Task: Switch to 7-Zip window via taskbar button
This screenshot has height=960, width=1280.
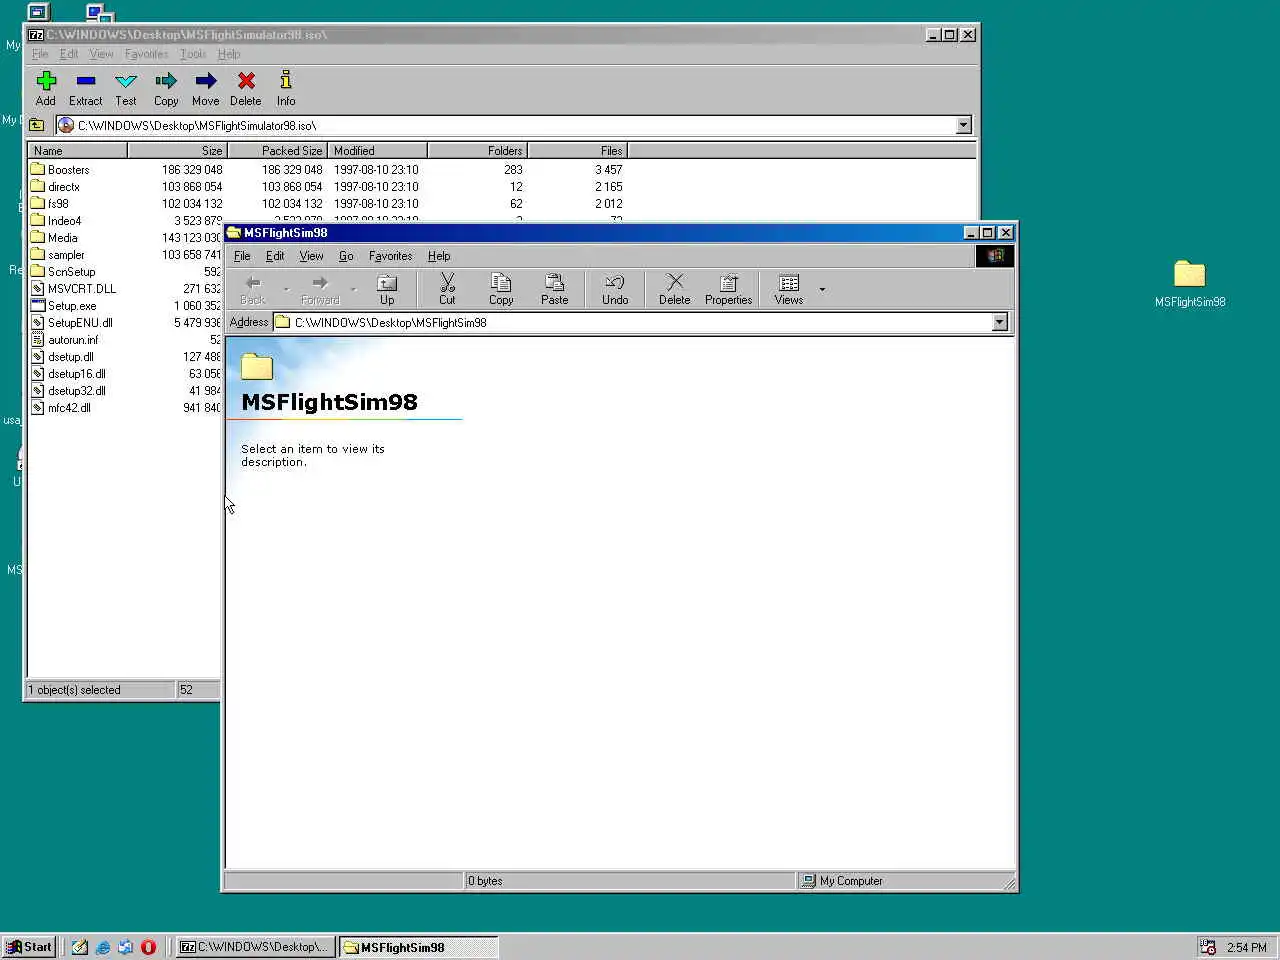Action: pyautogui.click(x=255, y=947)
